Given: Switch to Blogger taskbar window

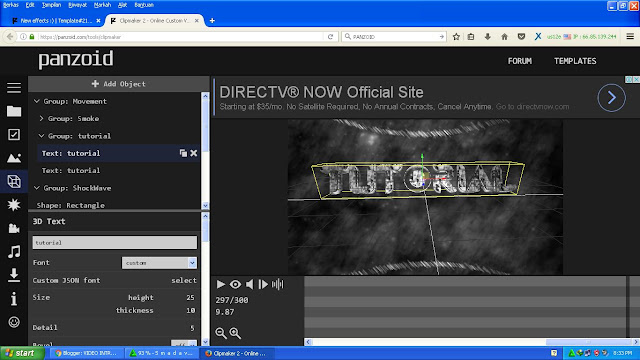Looking at the screenshot, I should (87, 353).
